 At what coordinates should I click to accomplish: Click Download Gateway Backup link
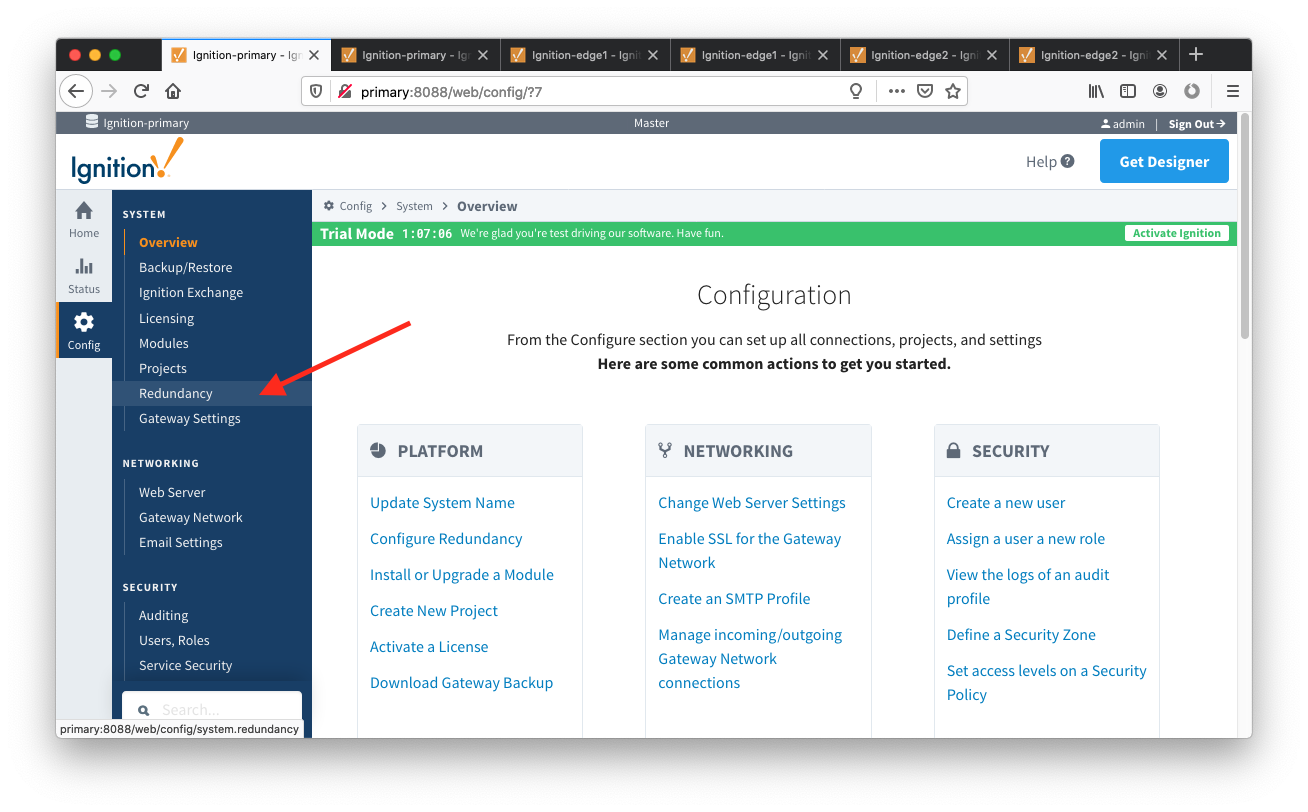click(461, 683)
